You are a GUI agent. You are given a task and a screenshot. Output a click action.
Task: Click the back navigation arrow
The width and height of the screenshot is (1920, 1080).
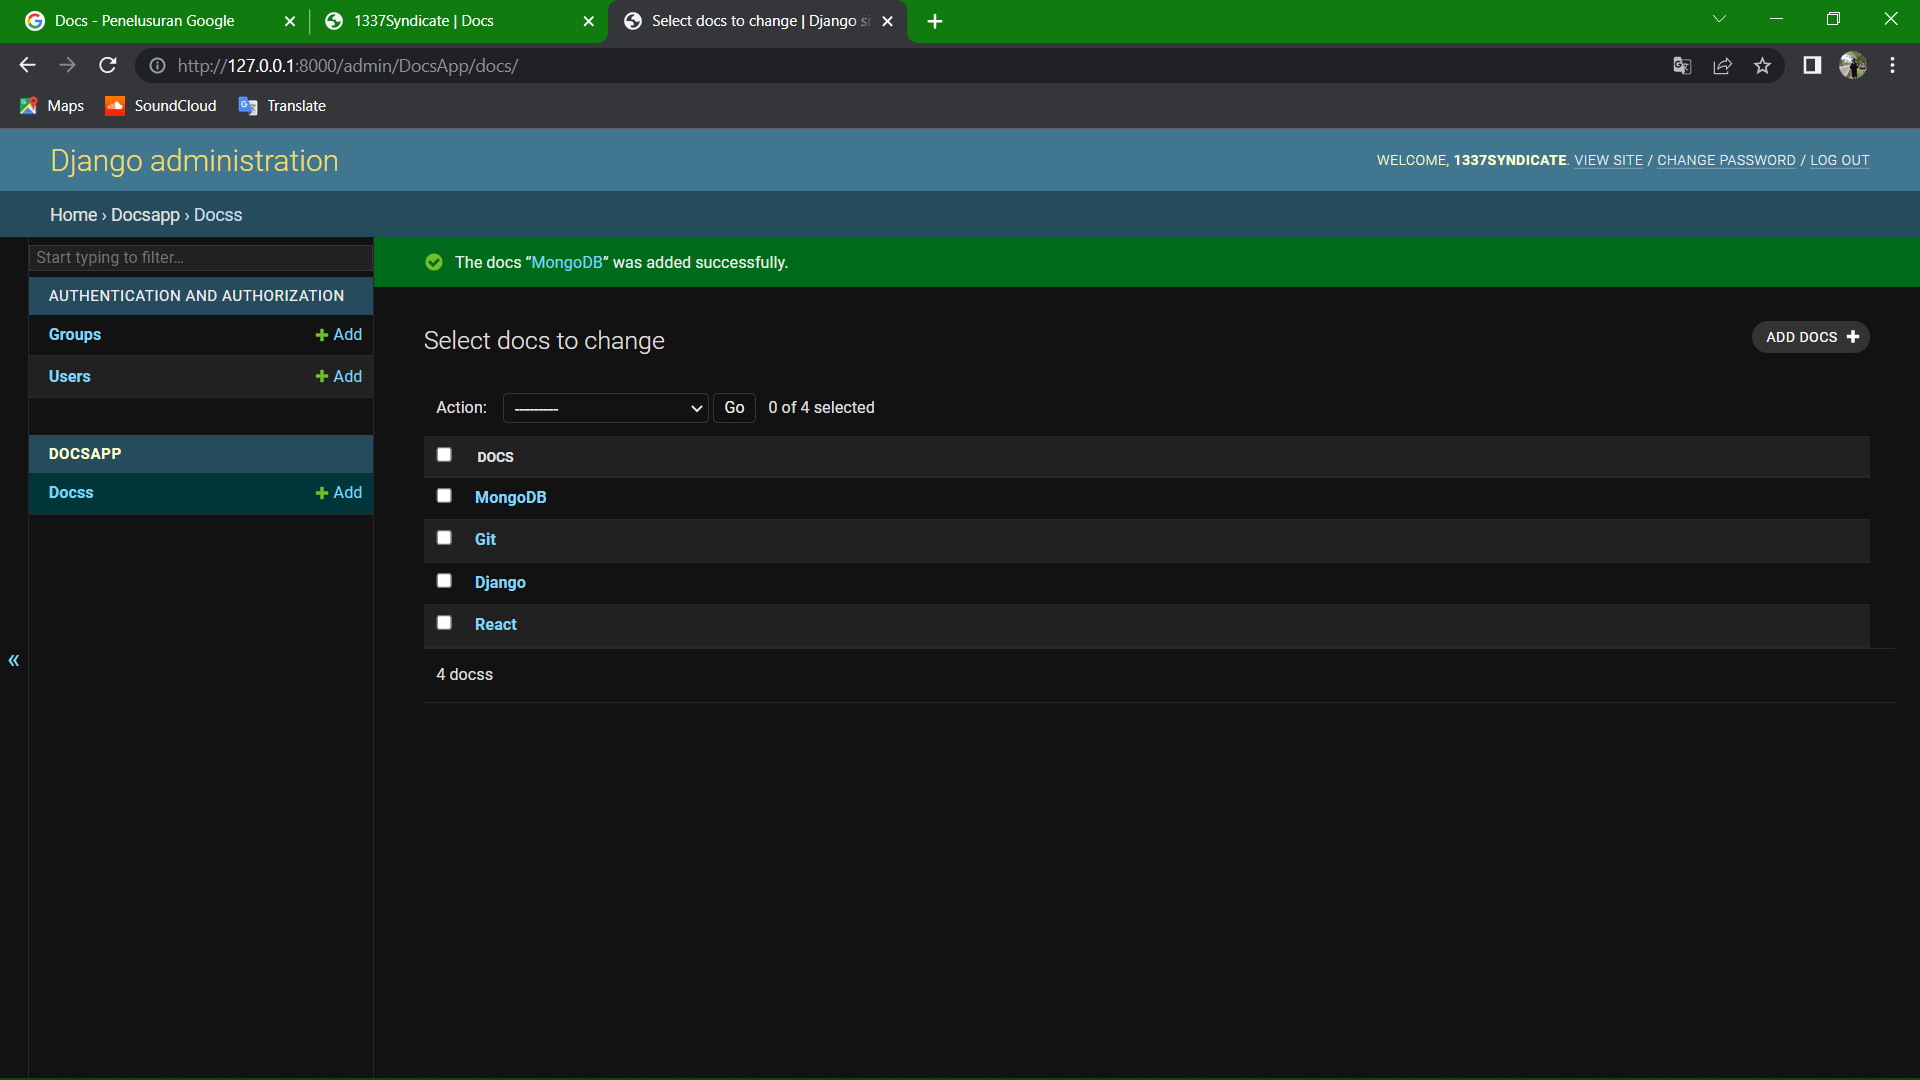[27, 66]
